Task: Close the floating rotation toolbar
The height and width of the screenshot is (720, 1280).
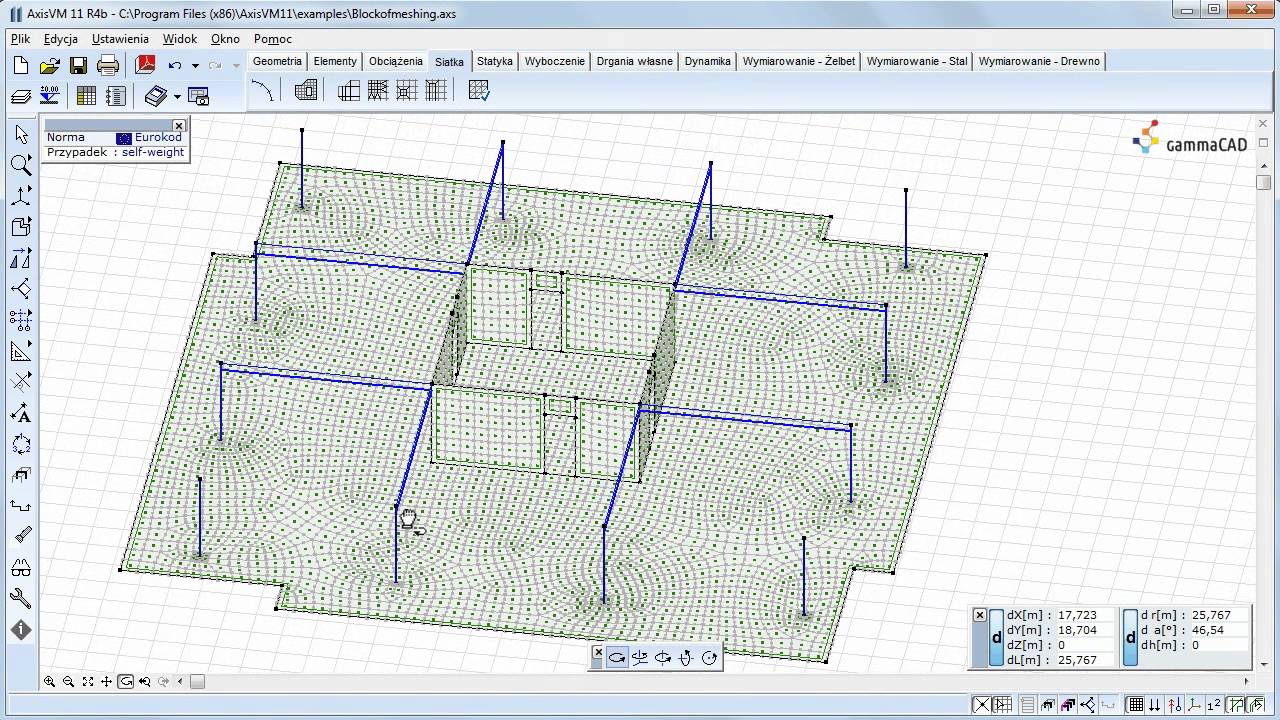Action: [x=598, y=654]
